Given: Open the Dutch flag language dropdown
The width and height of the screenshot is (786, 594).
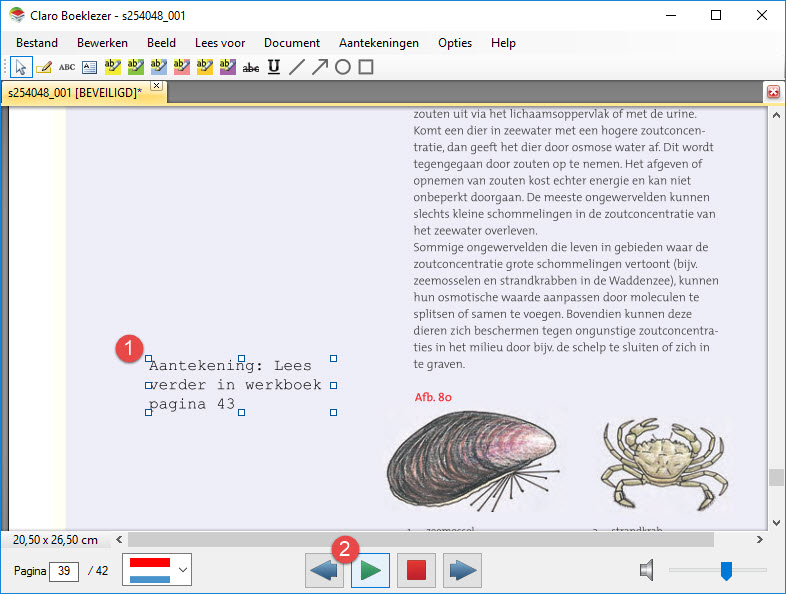Looking at the screenshot, I should click(157, 569).
